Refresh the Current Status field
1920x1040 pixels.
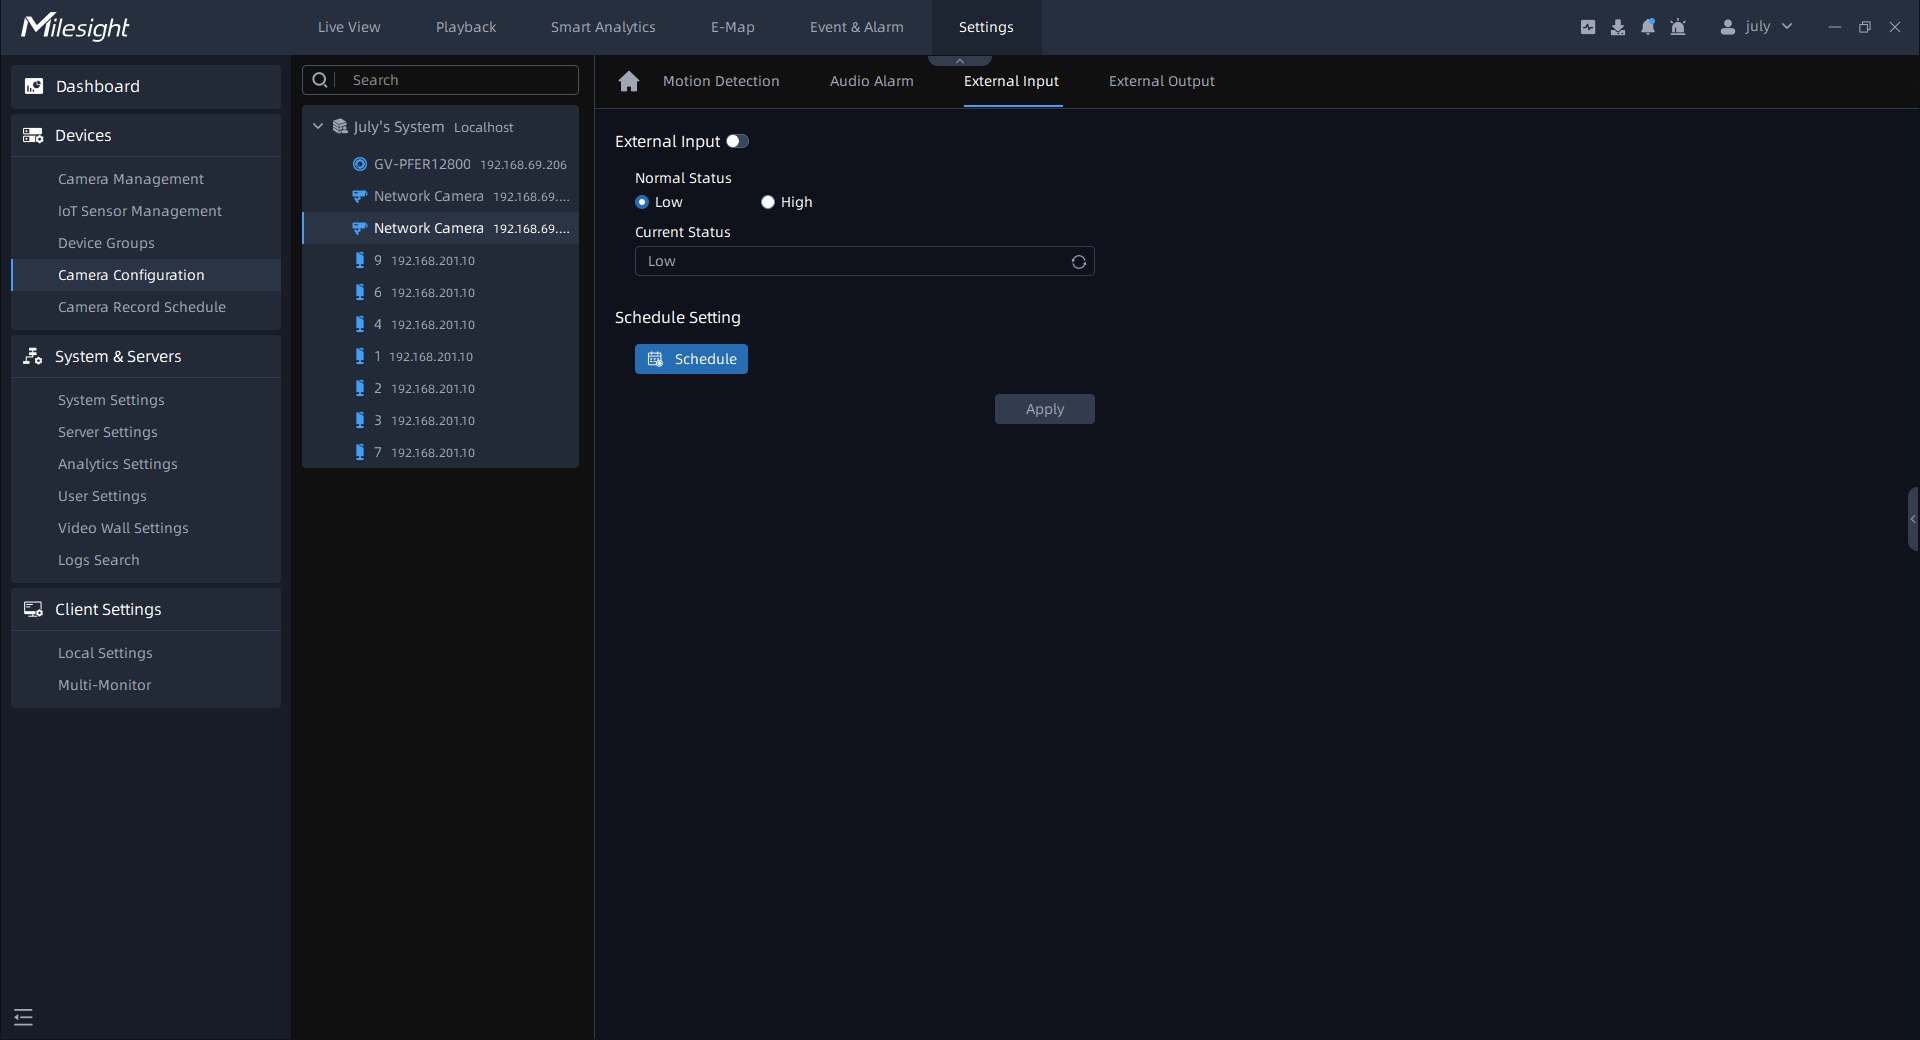point(1078,262)
